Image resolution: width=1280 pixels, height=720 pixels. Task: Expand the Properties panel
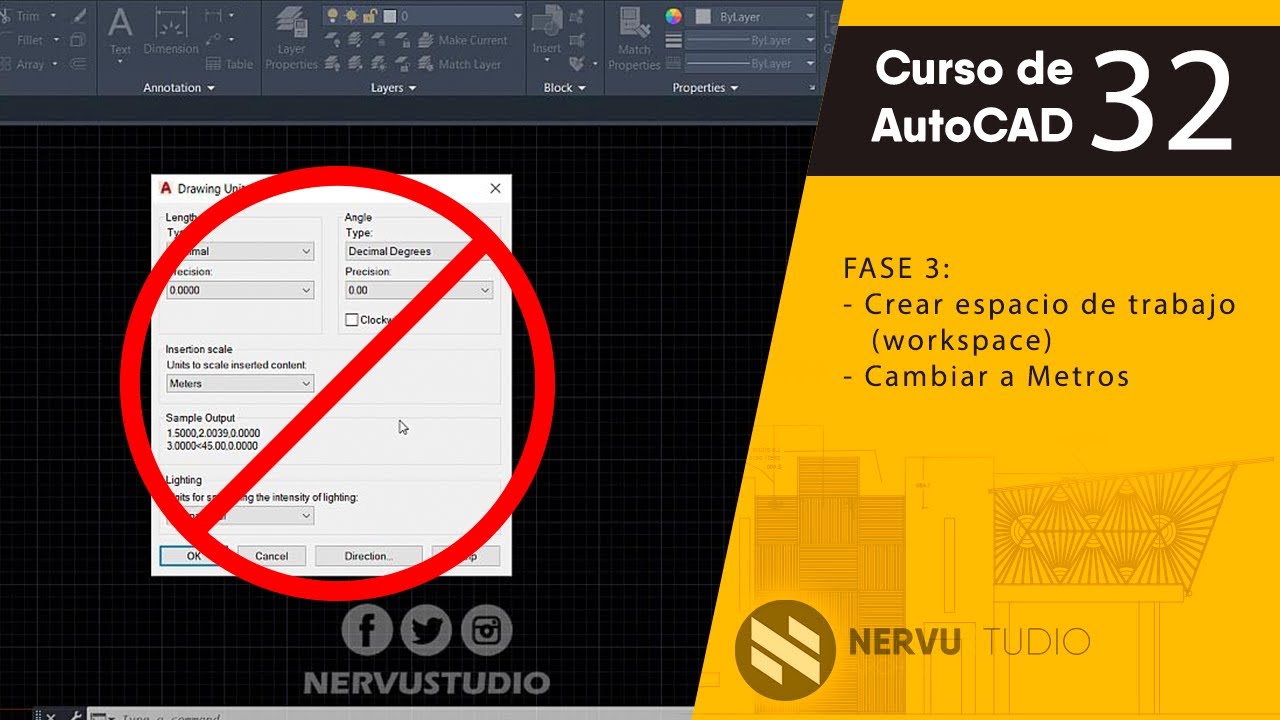click(x=705, y=88)
